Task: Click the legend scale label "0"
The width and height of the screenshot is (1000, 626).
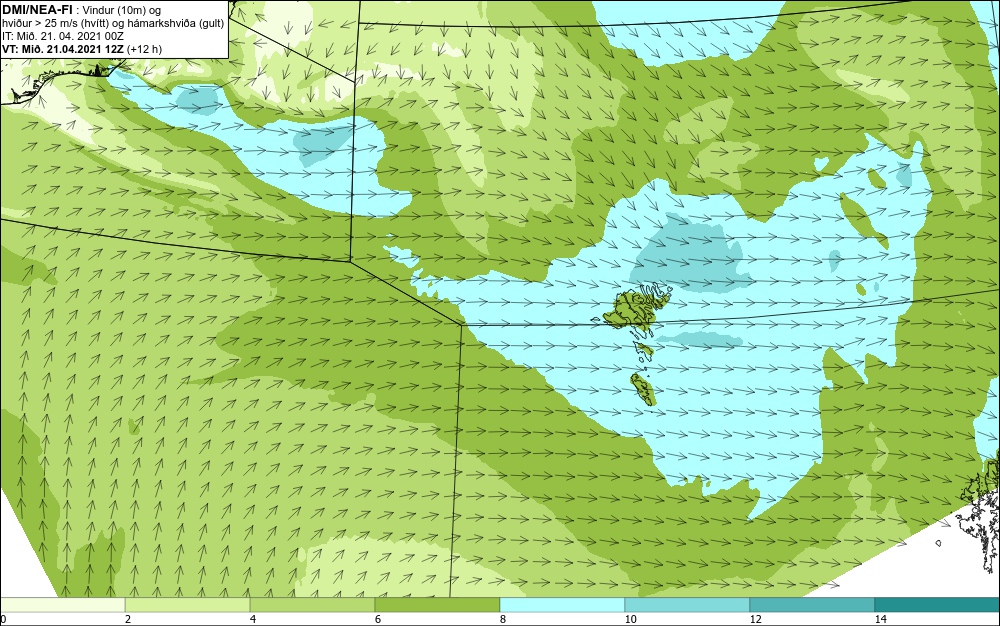Action: point(3,619)
